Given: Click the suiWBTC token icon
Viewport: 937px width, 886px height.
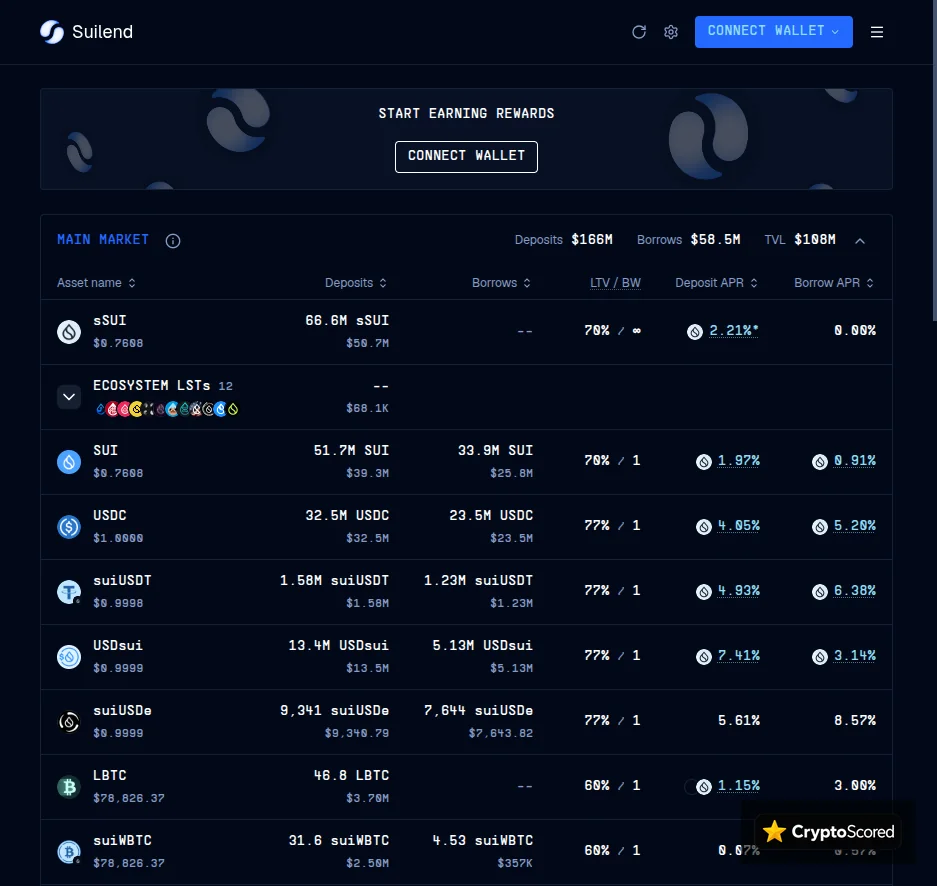Looking at the screenshot, I should (69, 852).
